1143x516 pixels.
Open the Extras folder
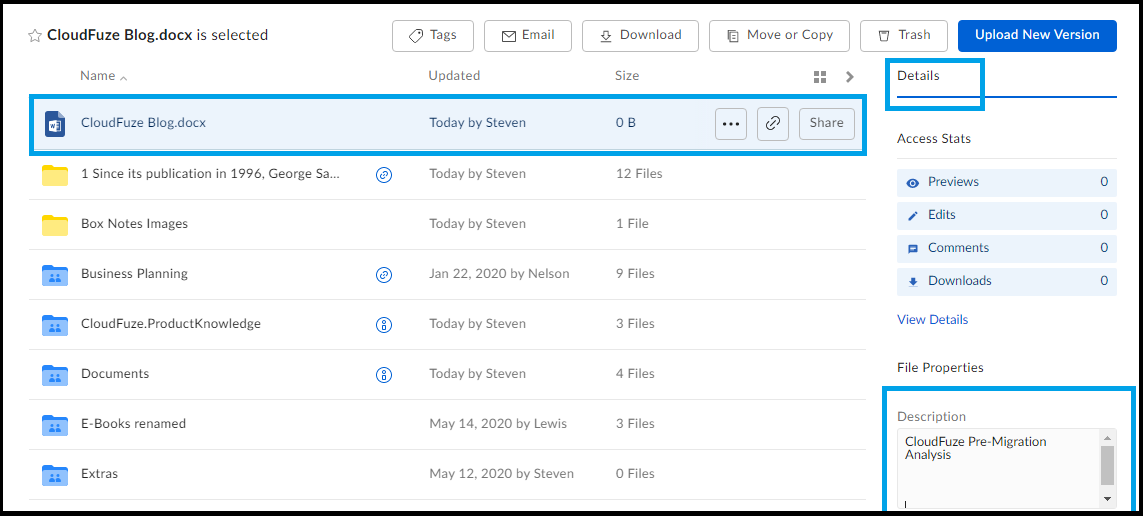99,474
